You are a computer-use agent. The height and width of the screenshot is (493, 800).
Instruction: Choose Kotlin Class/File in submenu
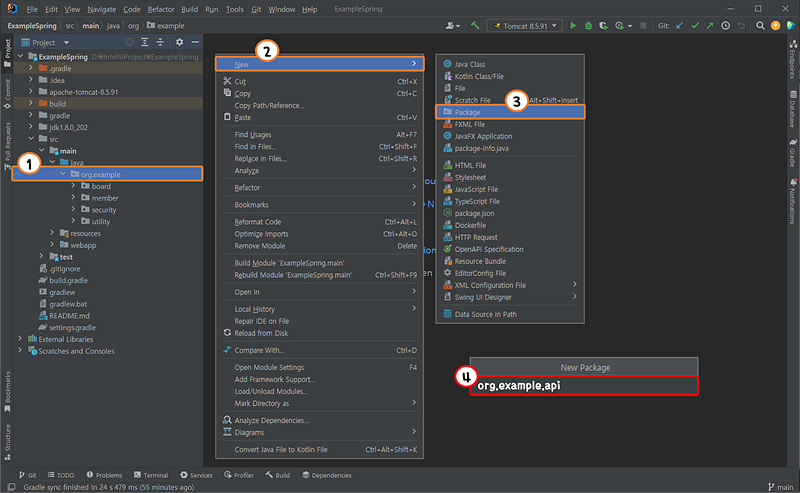(510, 76)
